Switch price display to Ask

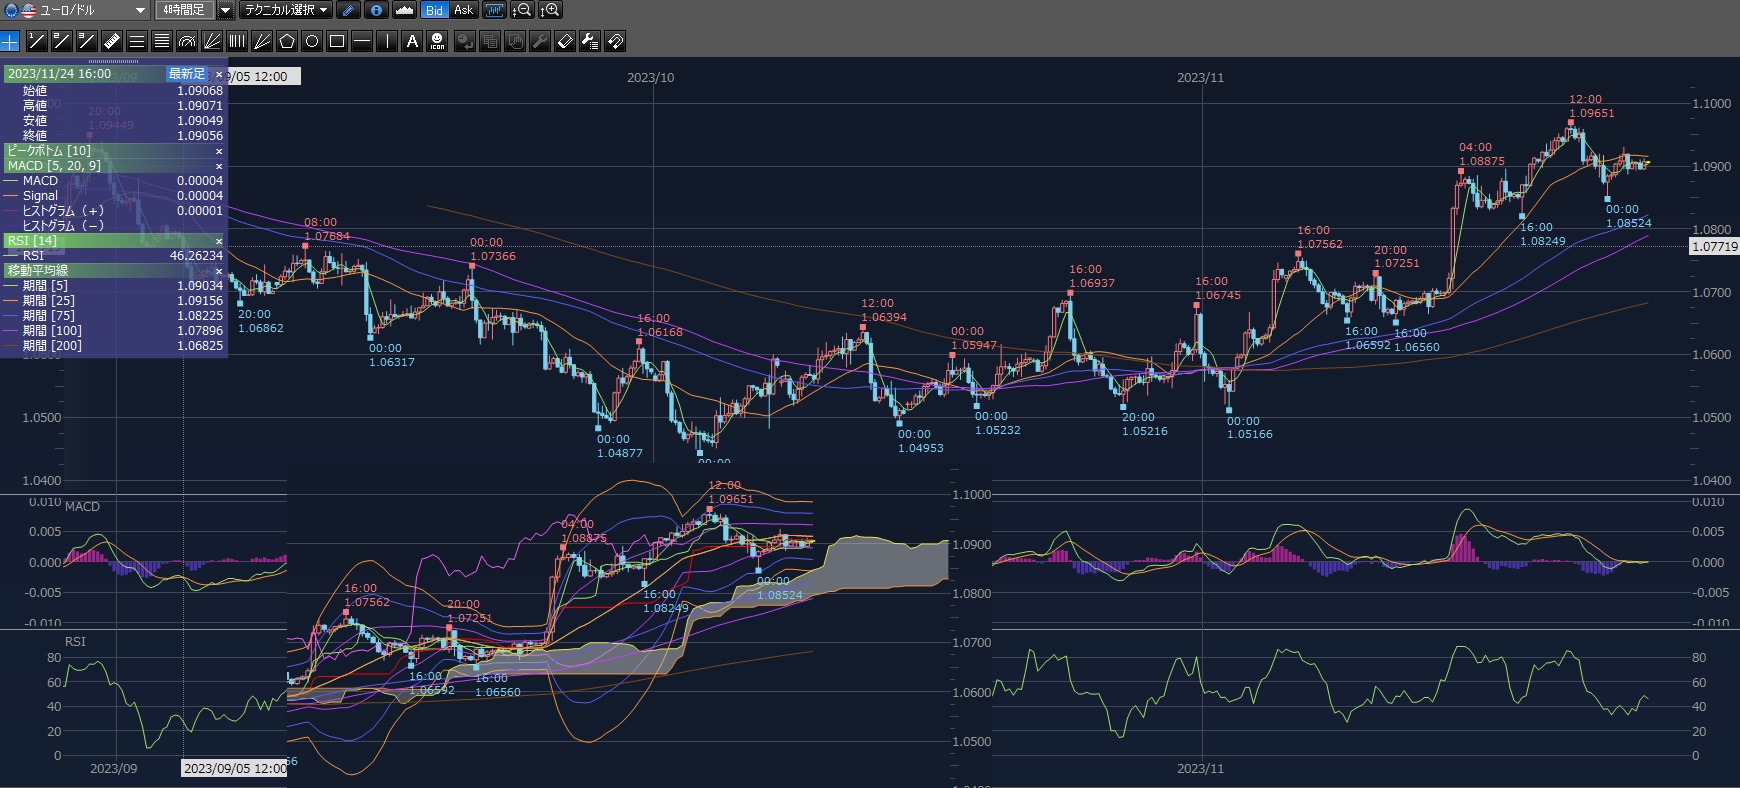click(x=463, y=10)
